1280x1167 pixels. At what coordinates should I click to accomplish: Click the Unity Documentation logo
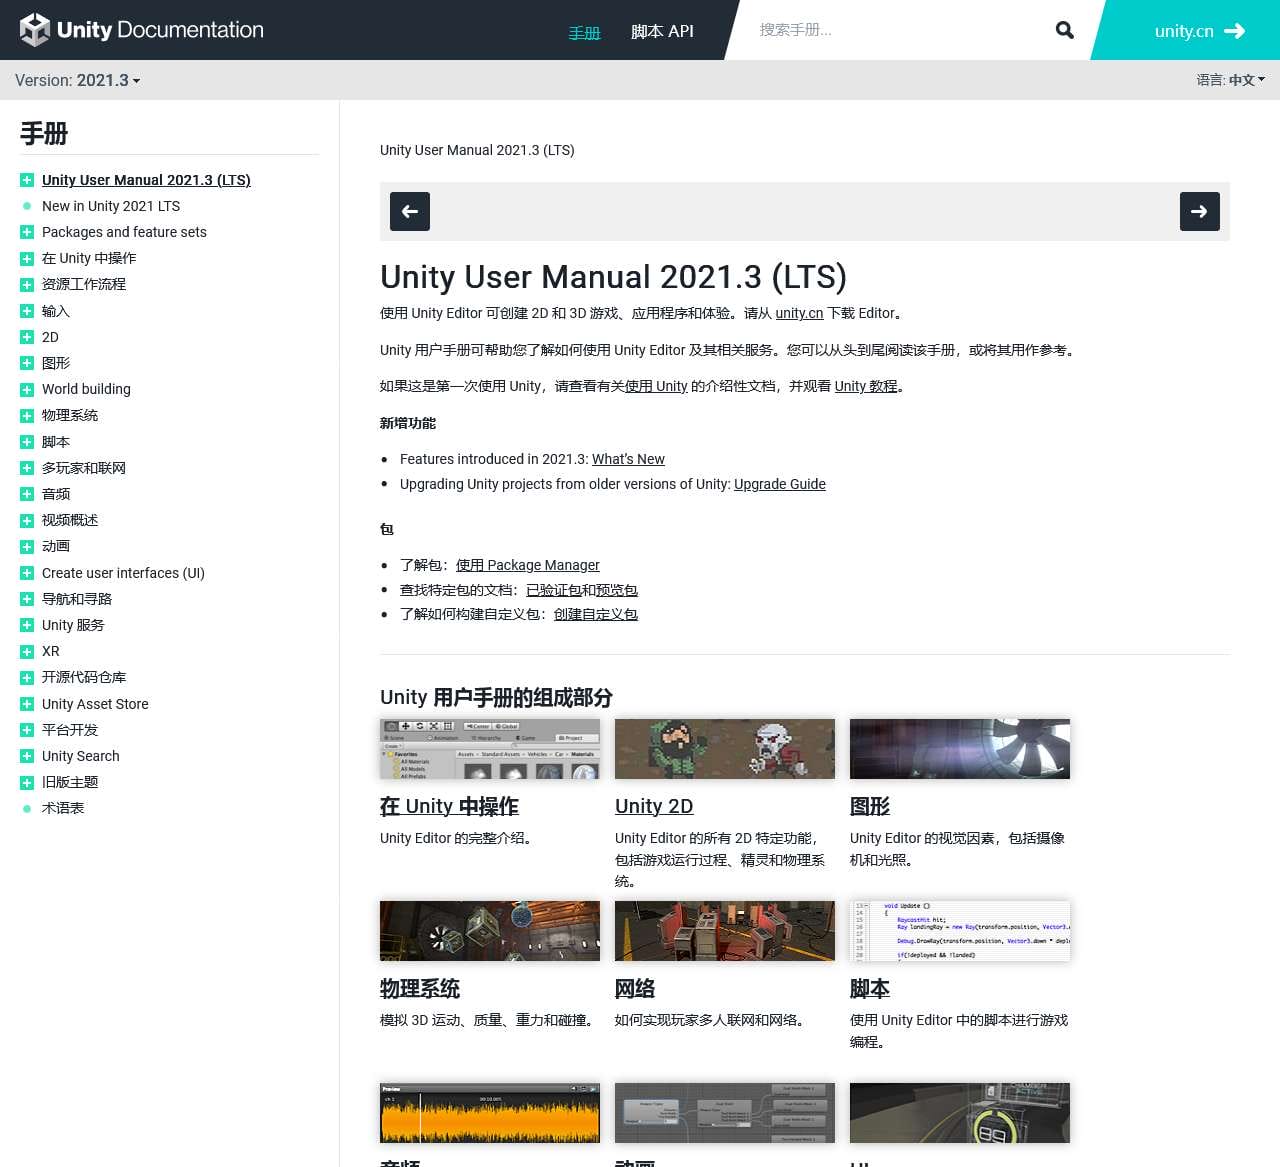point(142,30)
